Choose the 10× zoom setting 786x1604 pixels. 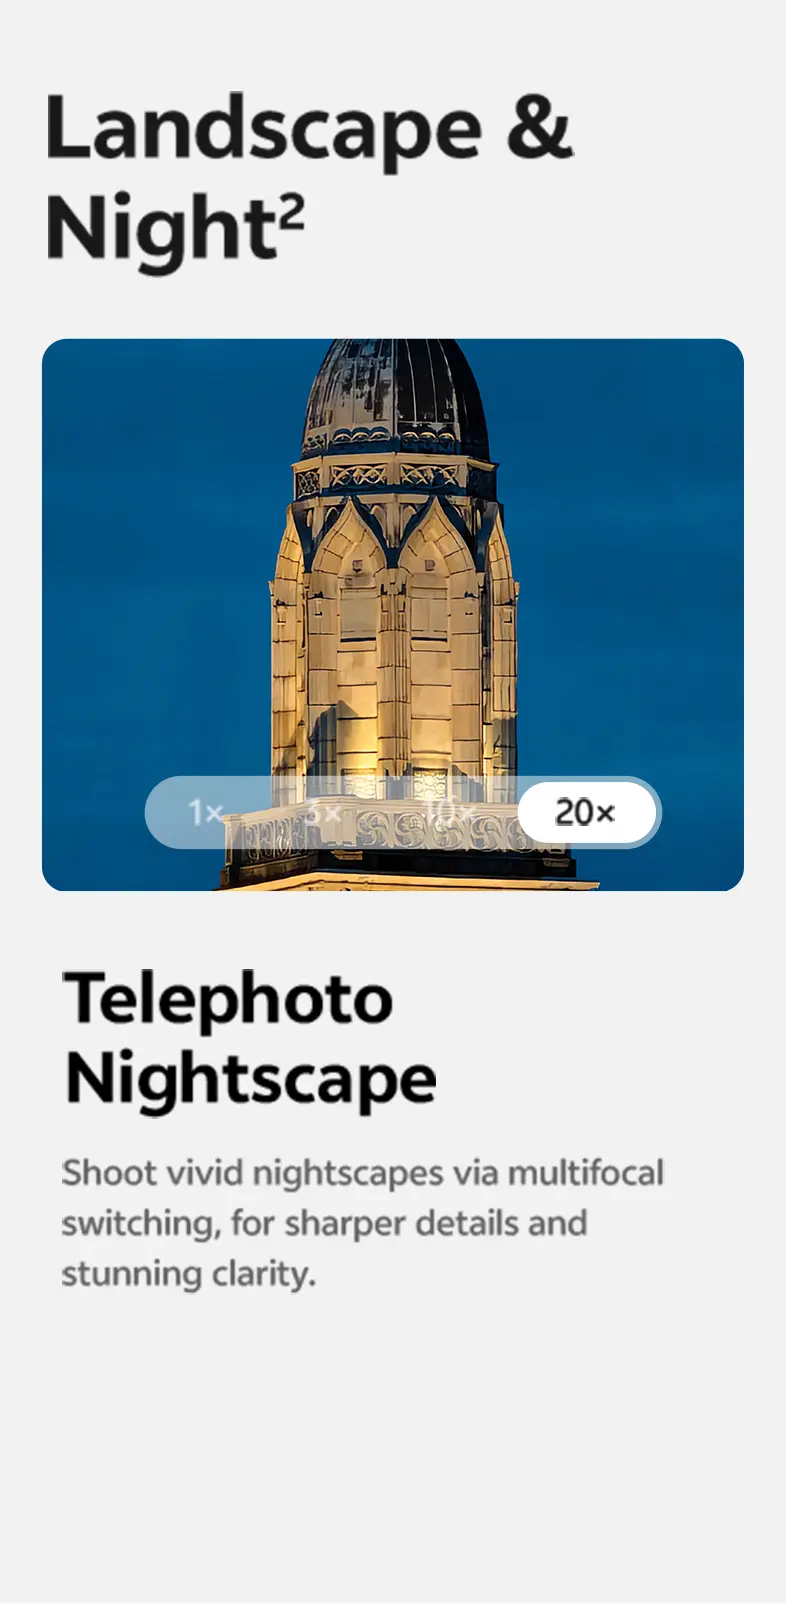447,813
